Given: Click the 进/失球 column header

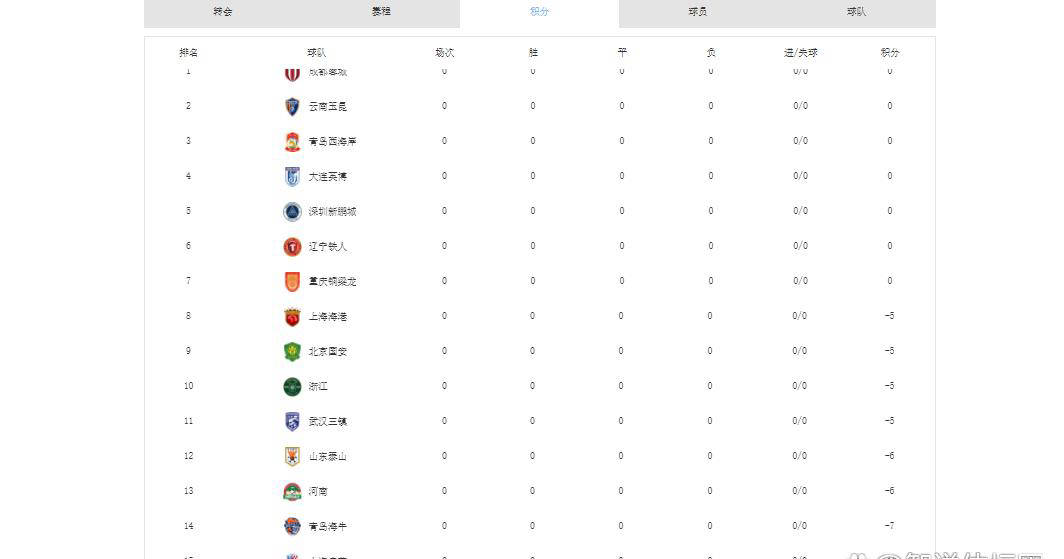Looking at the screenshot, I should click(800, 53).
